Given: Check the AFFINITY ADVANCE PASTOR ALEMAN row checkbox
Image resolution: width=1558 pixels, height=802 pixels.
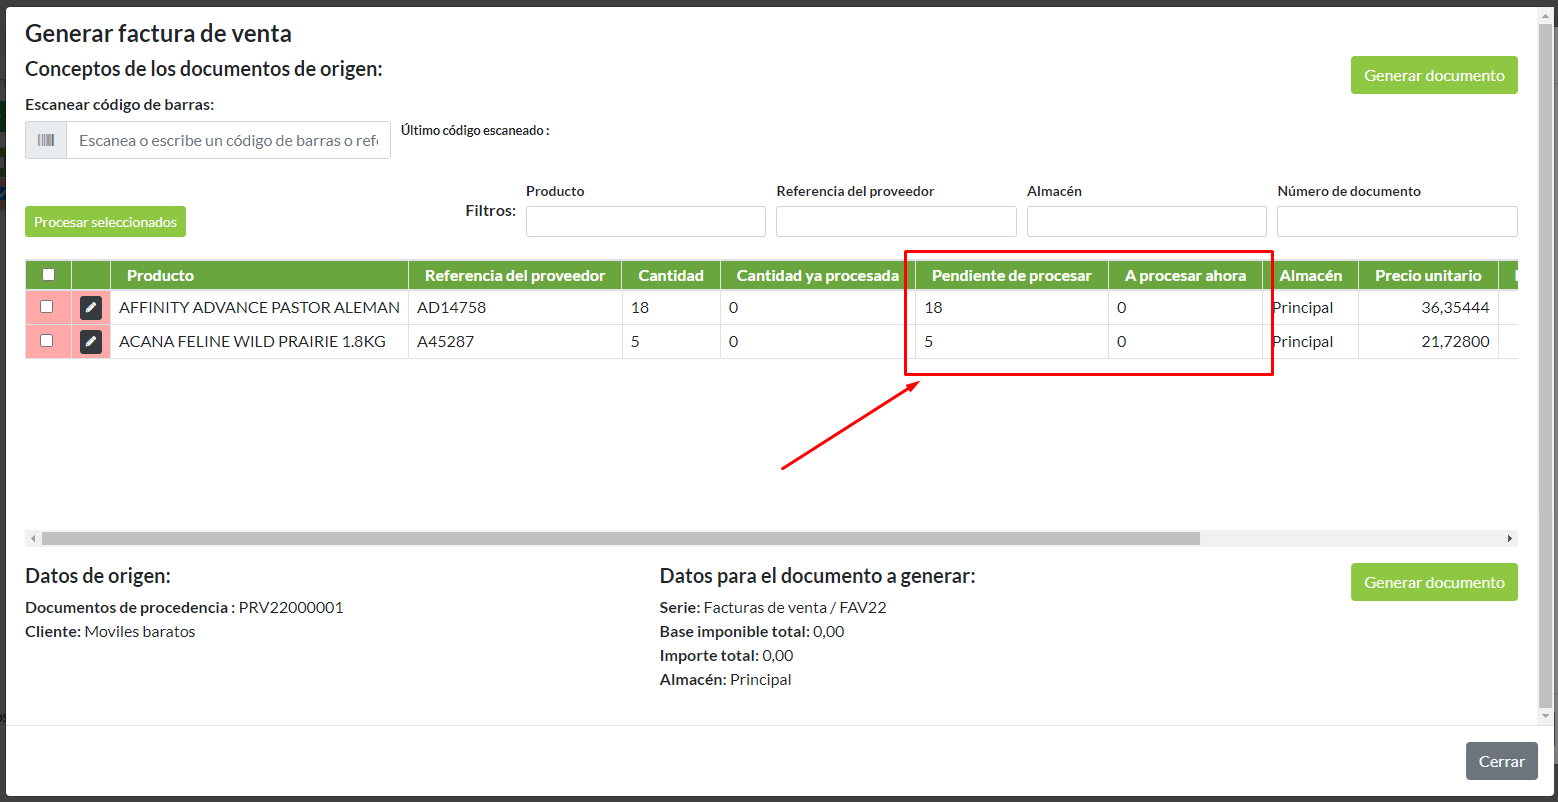Looking at the screenshot, I should click(47, 307).
